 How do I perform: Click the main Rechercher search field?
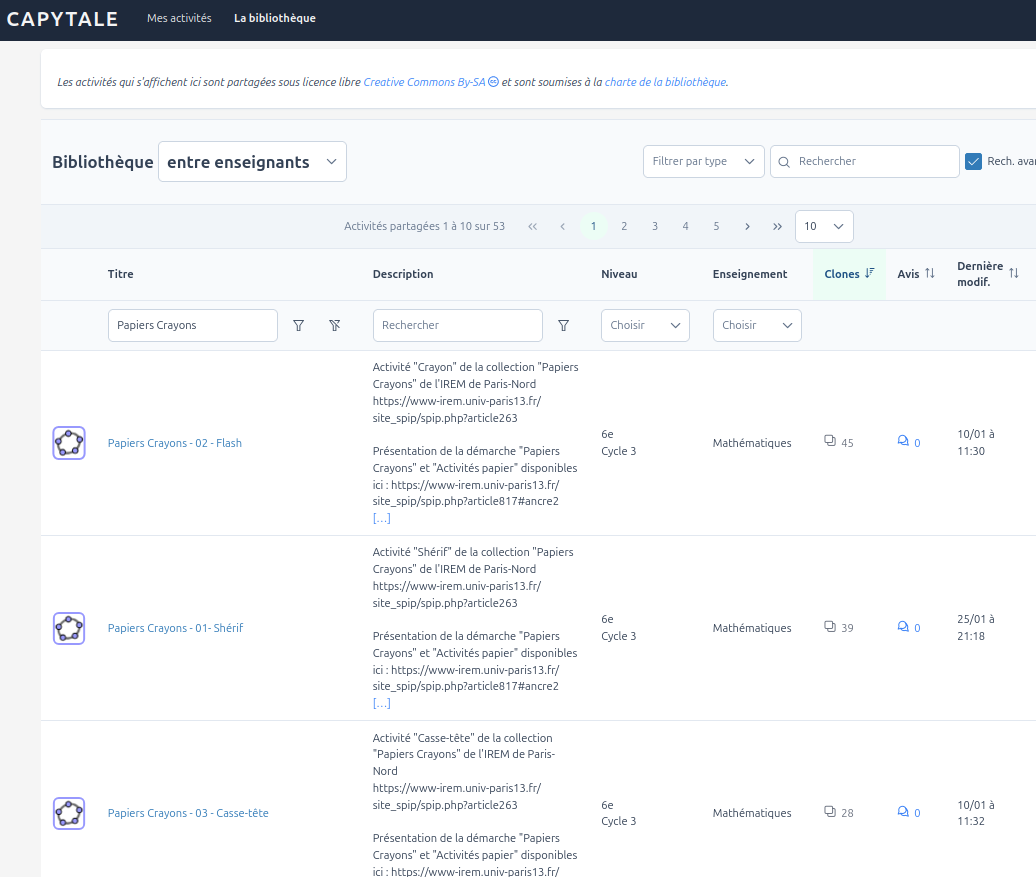click(865, 161)
